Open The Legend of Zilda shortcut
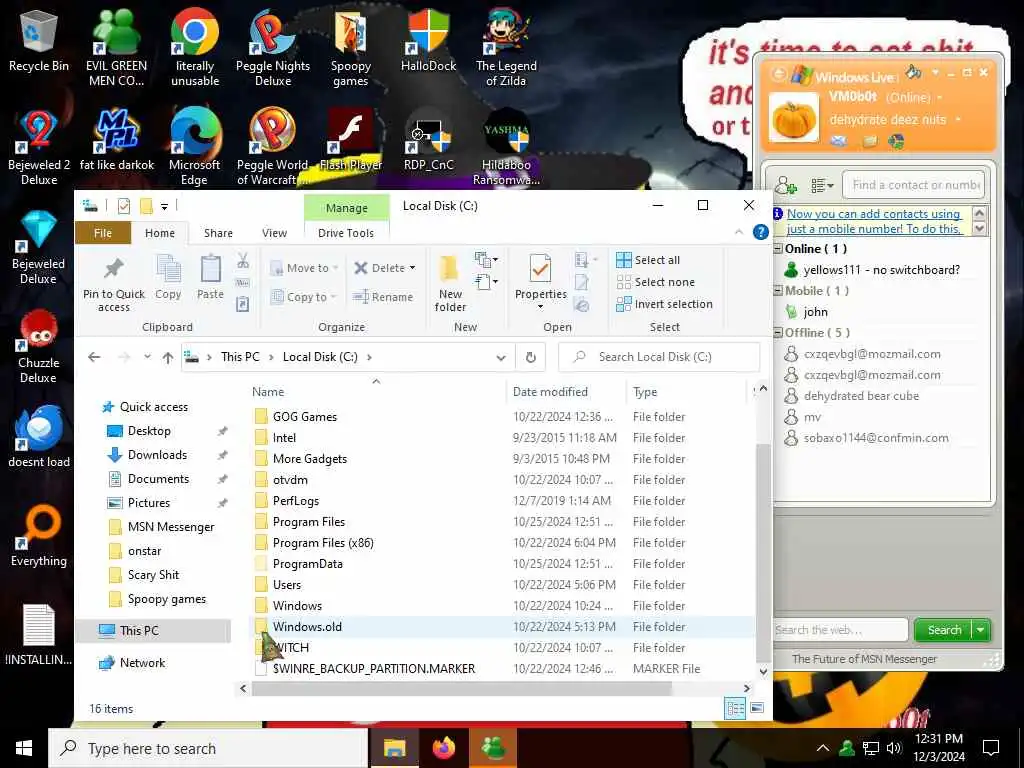The height and width of the screenshot is (768, 1024). coord(506,47)
